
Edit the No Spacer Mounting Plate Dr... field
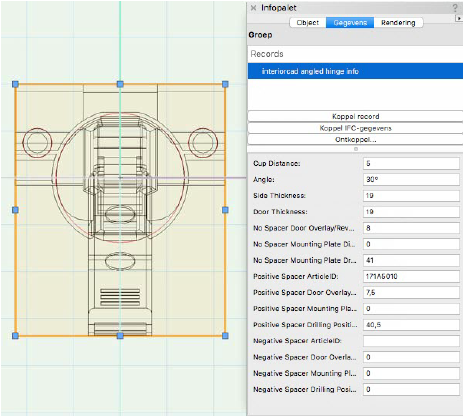click(411, 260)
